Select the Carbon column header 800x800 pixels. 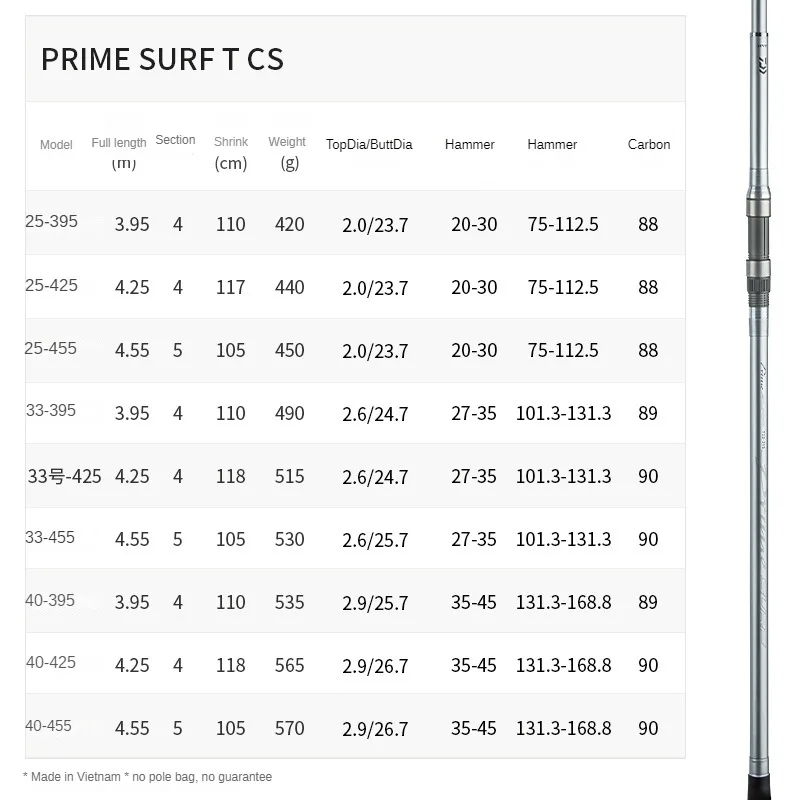tap(649, 145)
